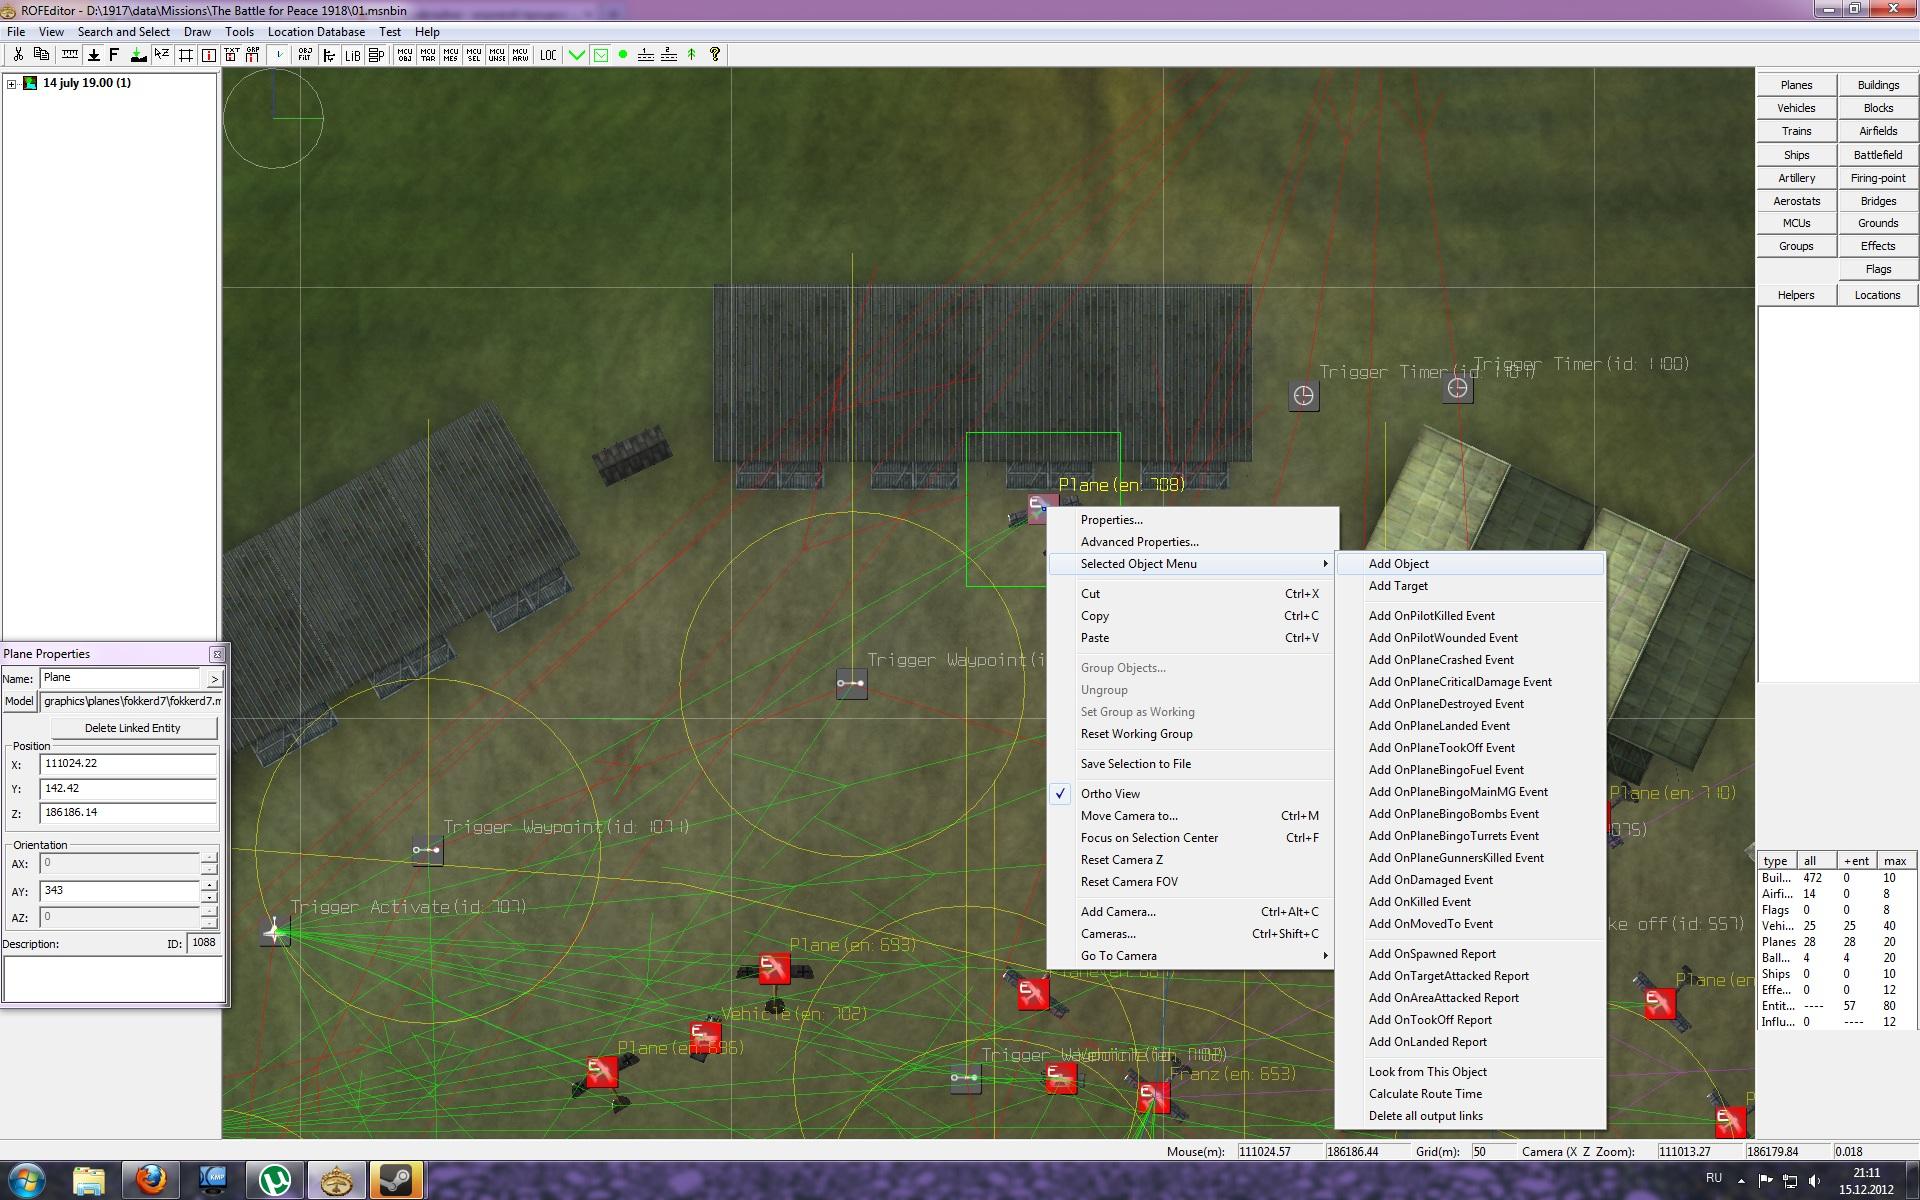
Task: Click the MCU OBJ toolbar icon
Action: pyautogui.click(x=405, y=55)
